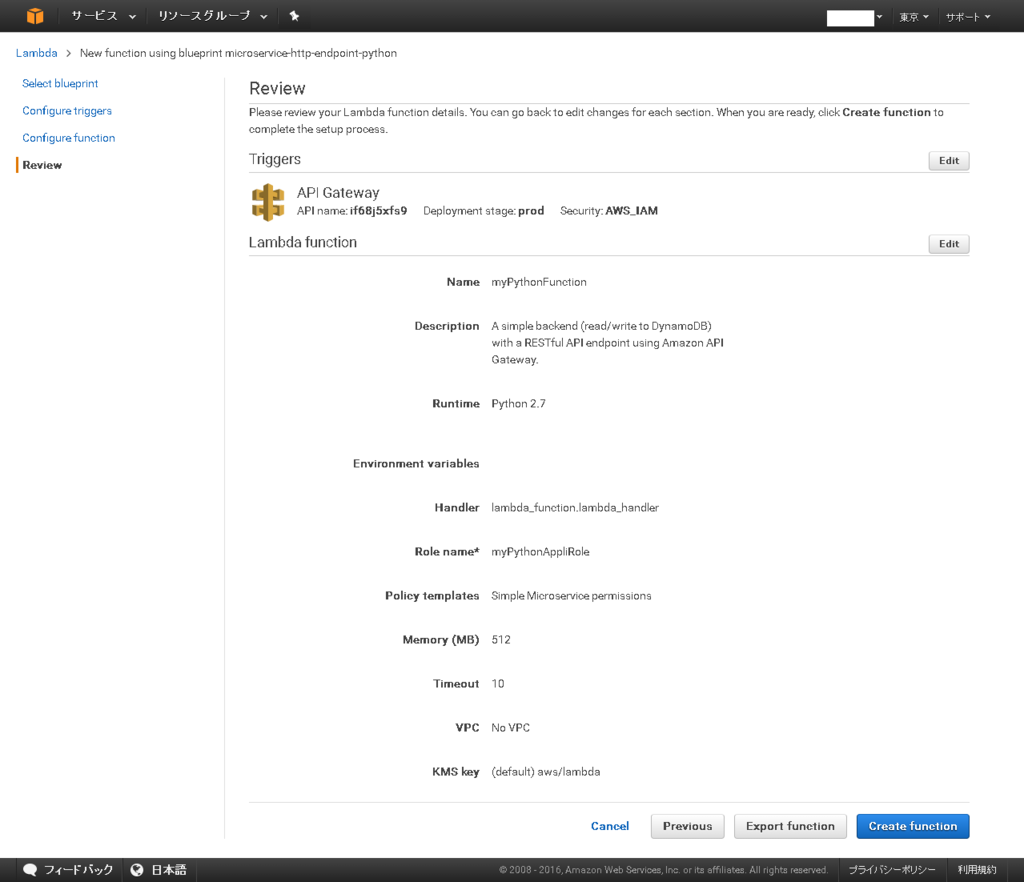The width and height of the screenshot is (1024, 882).
Task: Open the account name dropdown
Action: pyautogui.click(x=854, y=17)
